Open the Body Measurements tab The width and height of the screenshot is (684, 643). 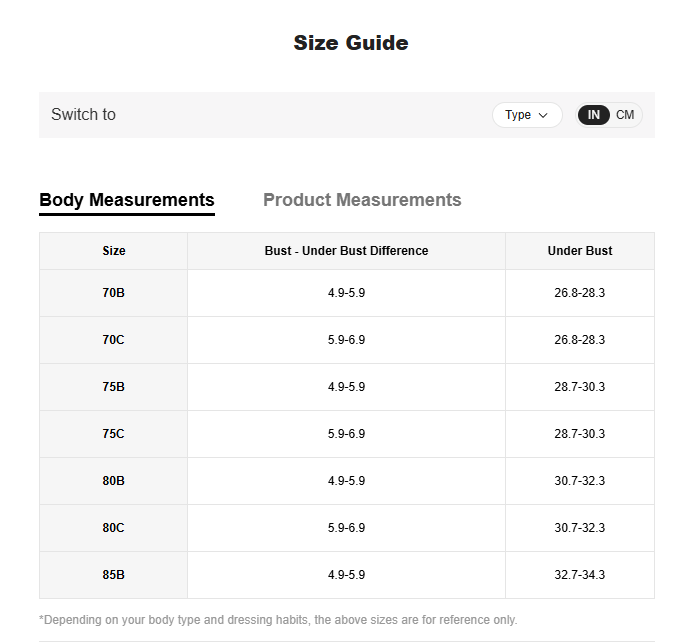tap(127, 200)
